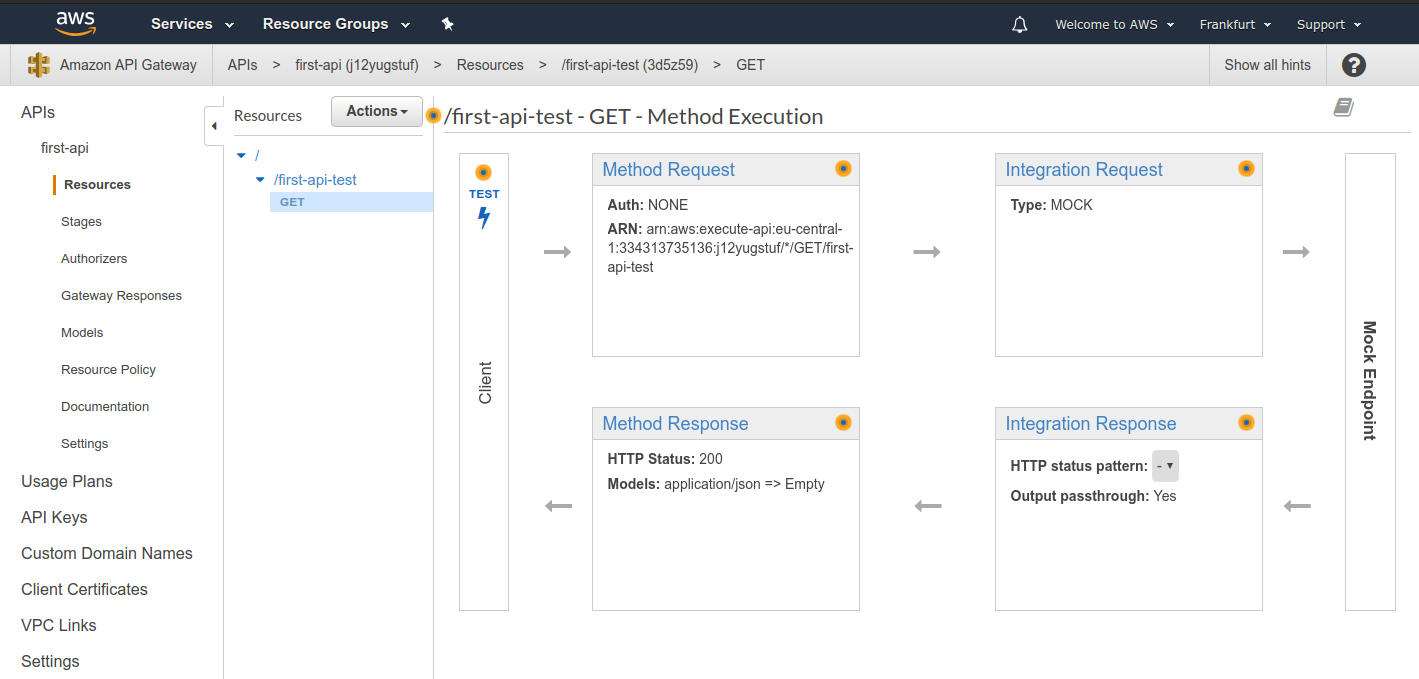Click the first-api (j12yugstuf) breadcrumb
The width and height of the screenshot is (1419, 679).
[x=357, y=65]
